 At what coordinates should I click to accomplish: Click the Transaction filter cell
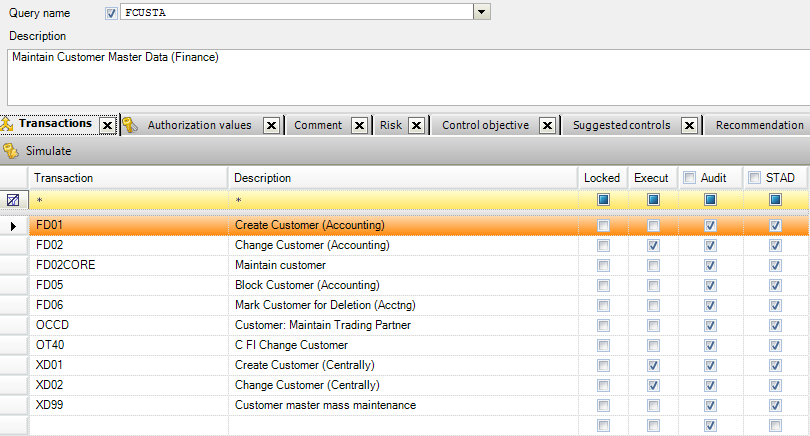(x=128, y=200)
